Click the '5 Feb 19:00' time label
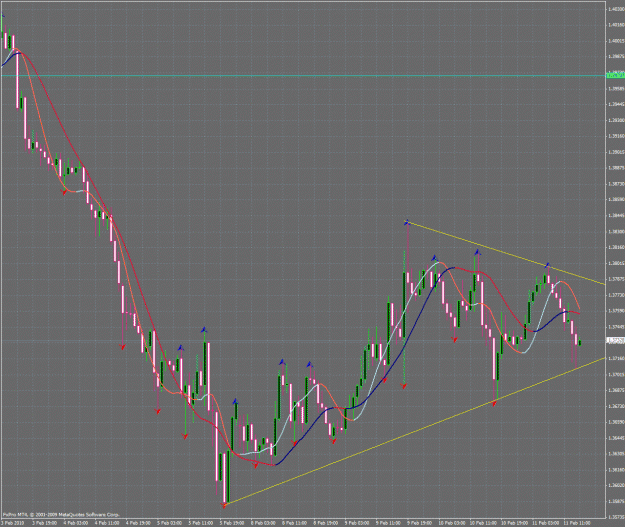Screen dimensions: 625x527 click(x=232, y=523)
